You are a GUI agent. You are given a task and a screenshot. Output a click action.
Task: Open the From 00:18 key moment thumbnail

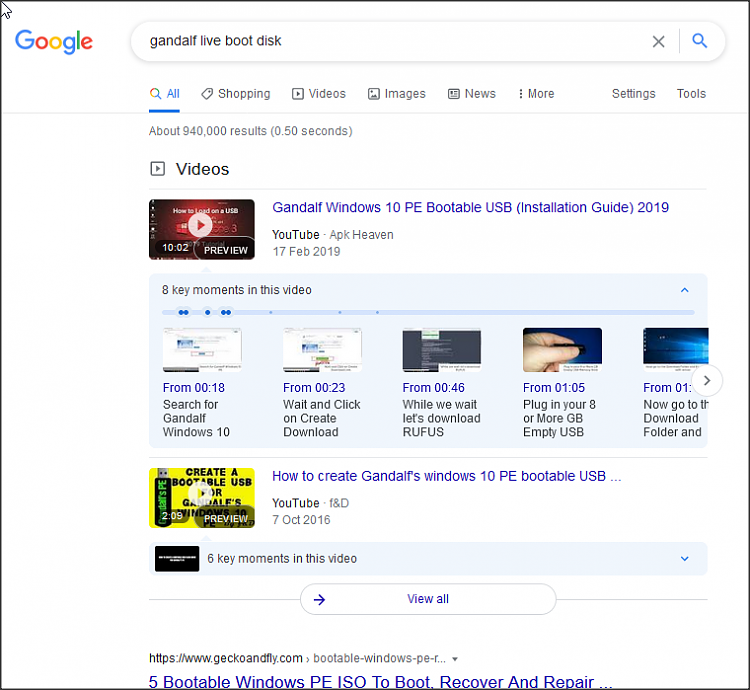pos(202,350)
